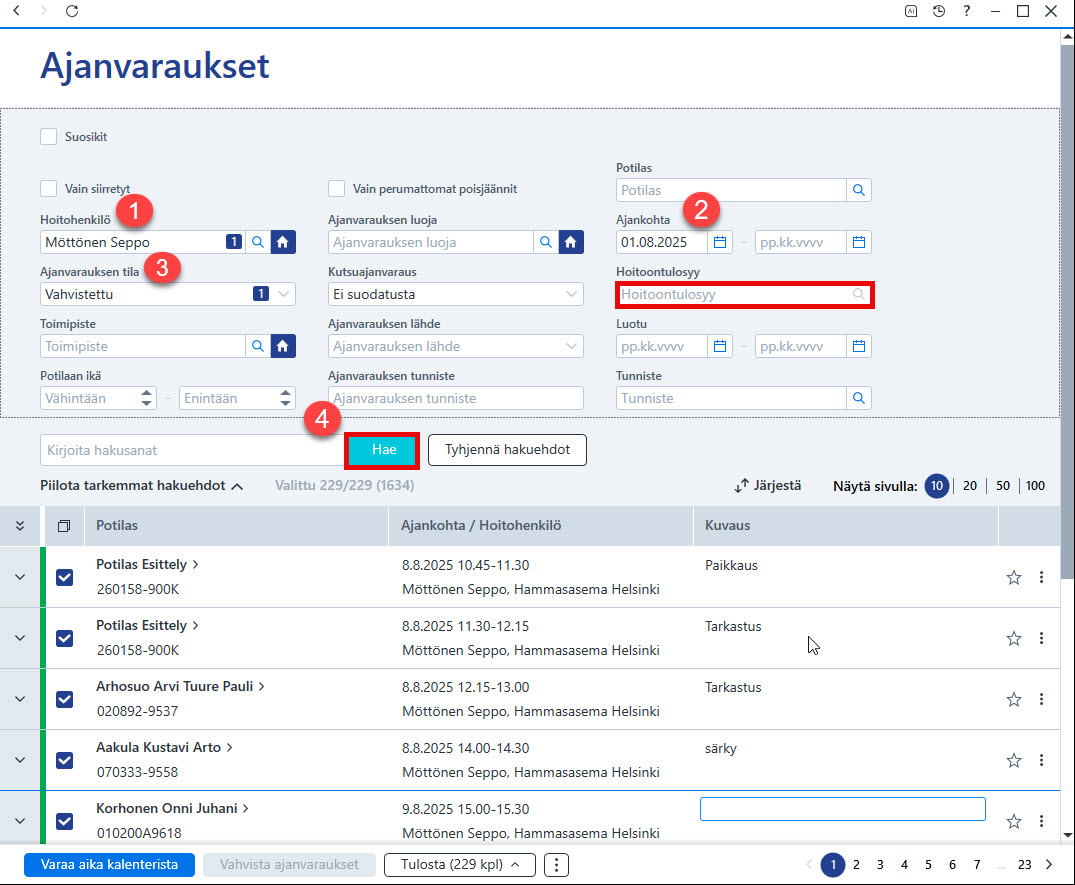Click the Järjestä sort icon
The height and width of the screenshot is (885, 1075).
tap(741, 486)
